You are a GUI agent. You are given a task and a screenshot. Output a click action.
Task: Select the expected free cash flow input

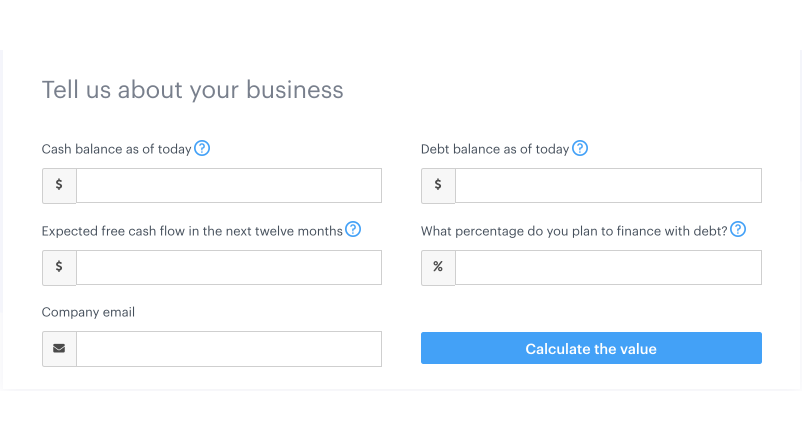[x=229, y=267]
